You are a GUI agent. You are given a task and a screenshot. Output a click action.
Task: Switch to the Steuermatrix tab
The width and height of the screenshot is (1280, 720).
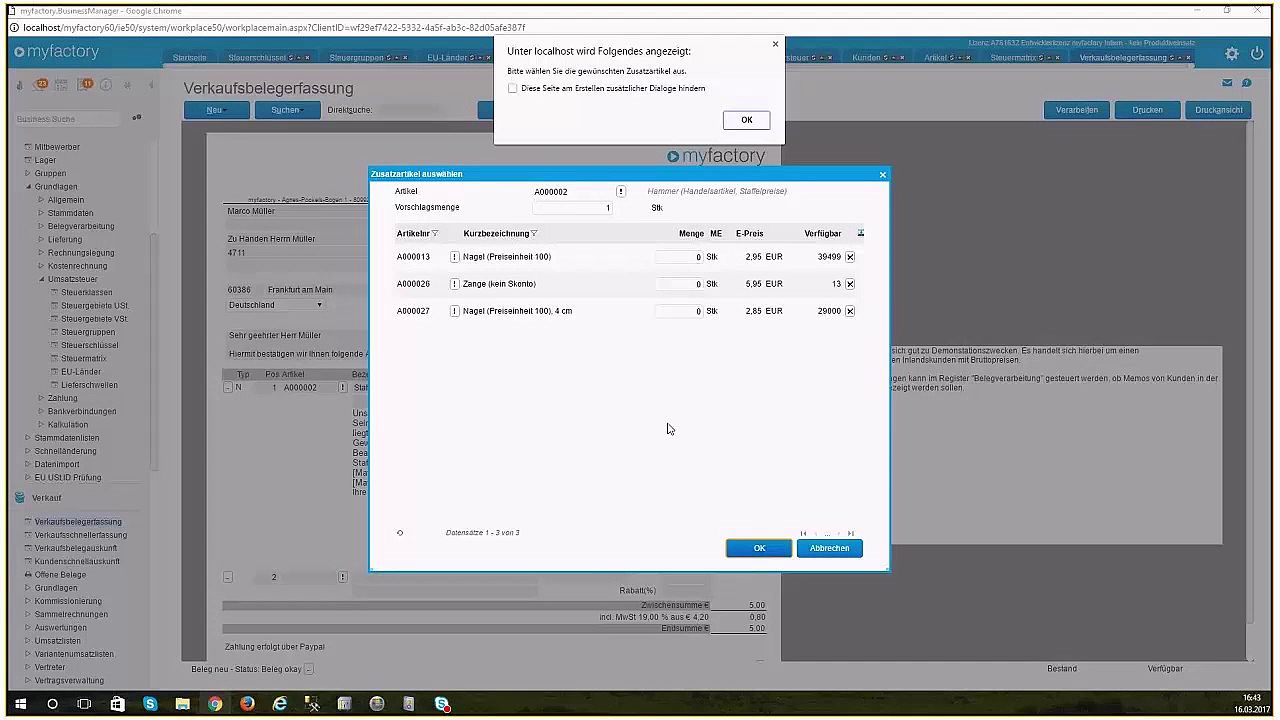[1013, 58]
